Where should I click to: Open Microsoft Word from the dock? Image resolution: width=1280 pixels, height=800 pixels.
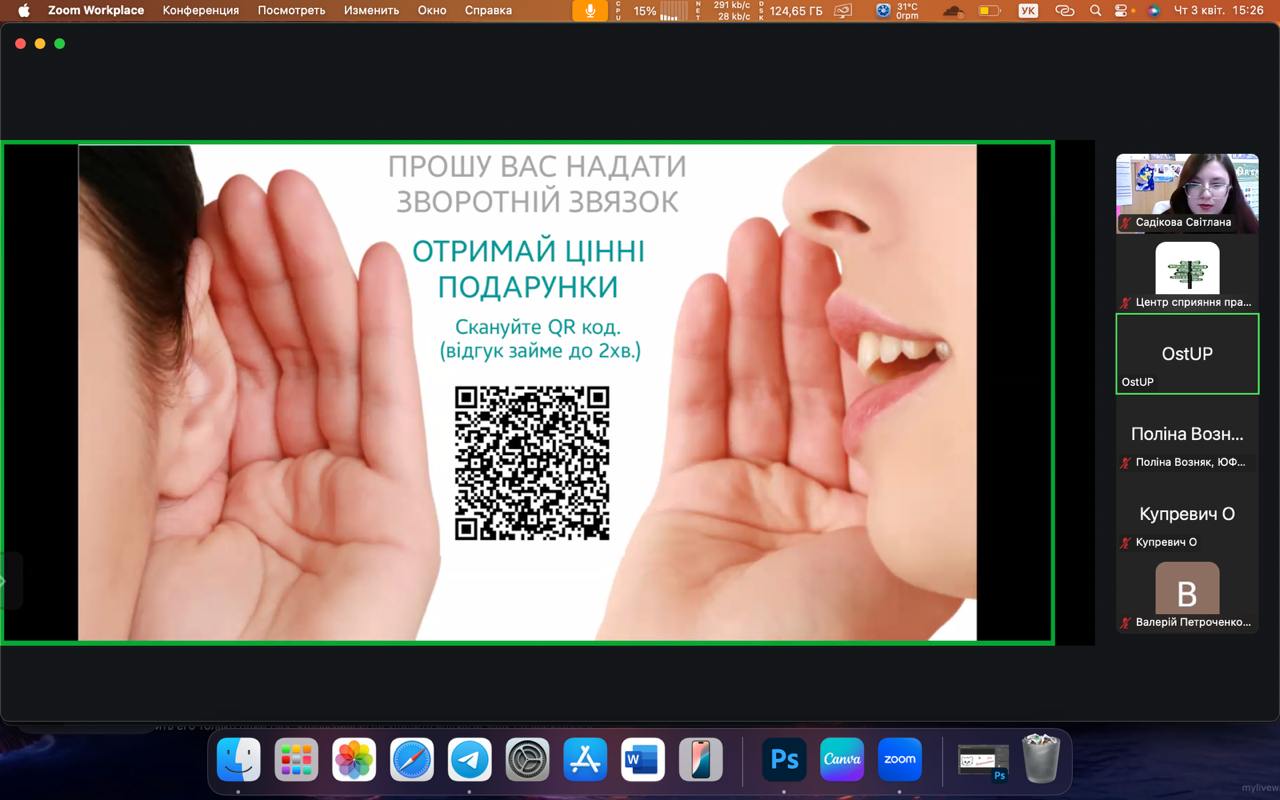(642, 760)
